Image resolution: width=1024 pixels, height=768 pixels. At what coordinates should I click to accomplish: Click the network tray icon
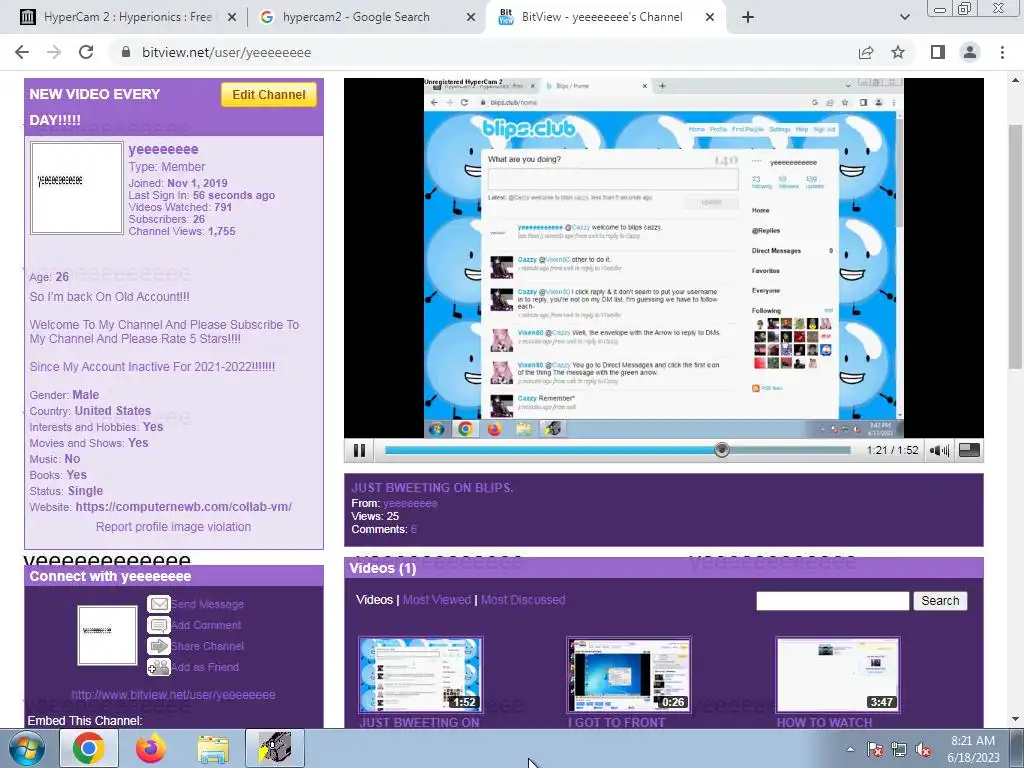[x=899, y=750]
